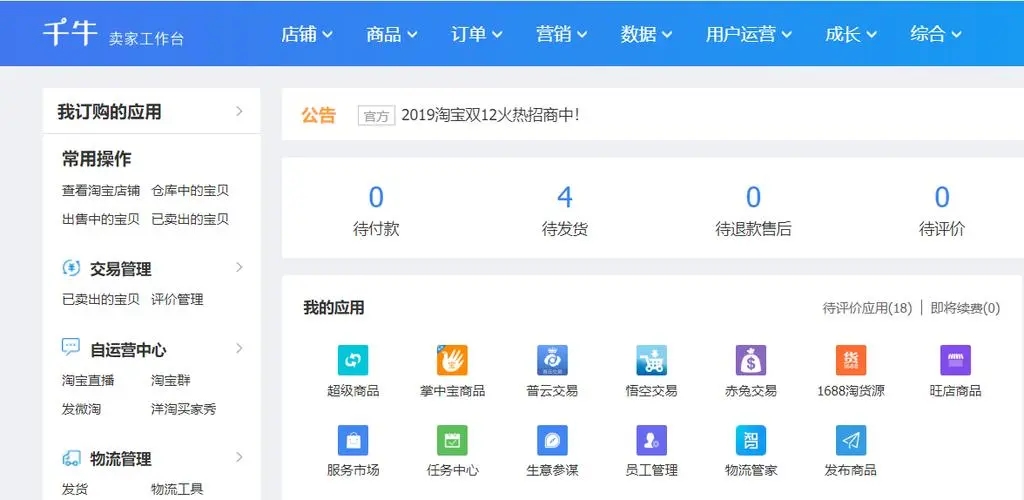The height and width of the screenshot is (500, 1024).
Task: Open the 超级商品 app icon
Action: pos(353,360)
